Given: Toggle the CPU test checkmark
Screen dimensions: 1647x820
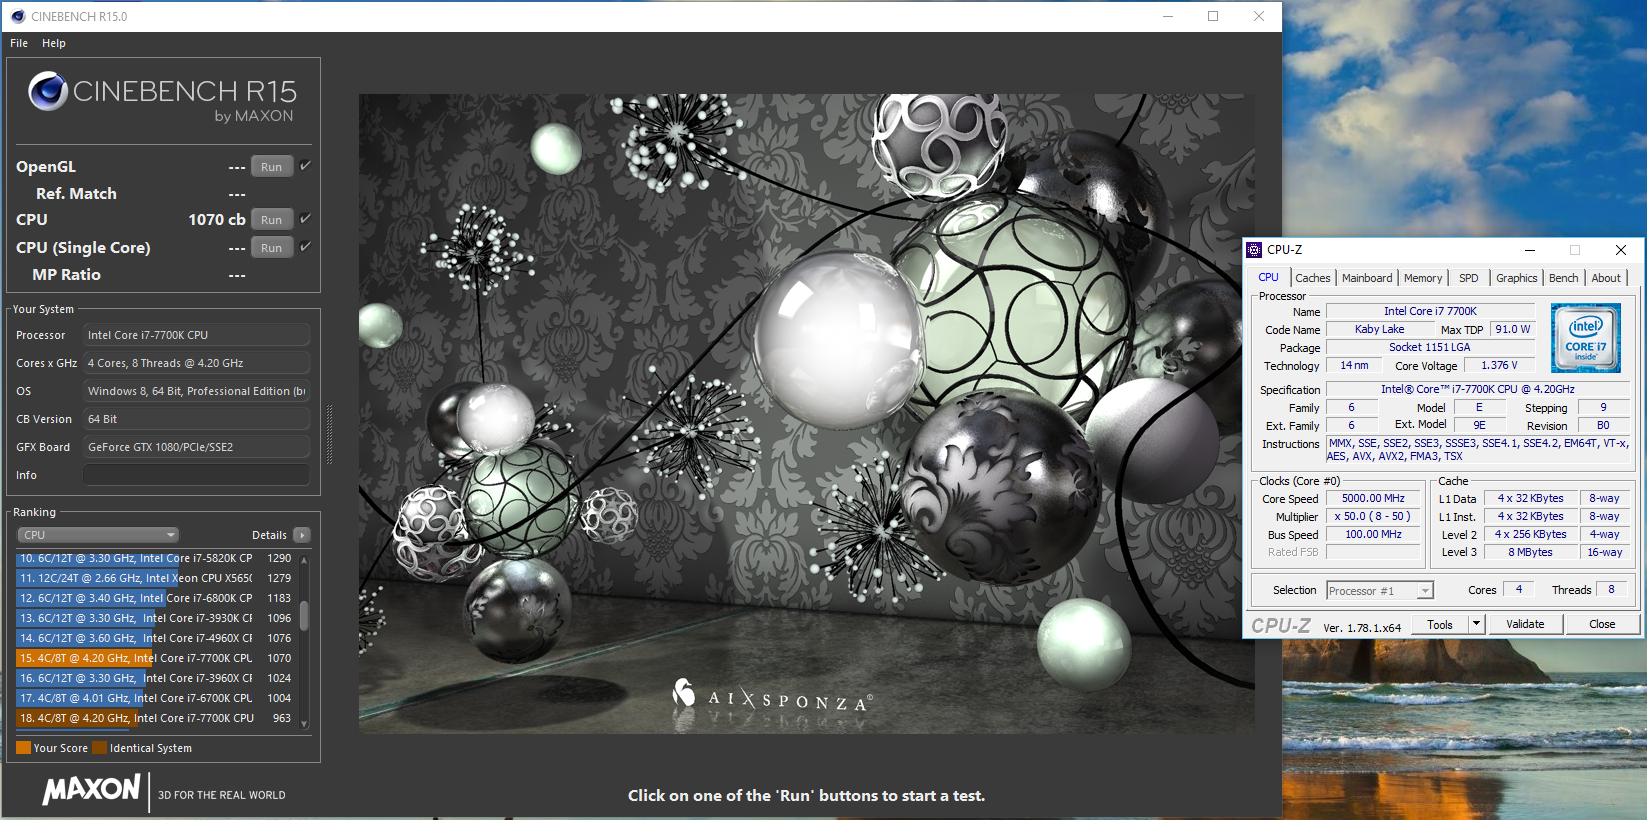Looking at the screenshot, I should tap(305, 218).
